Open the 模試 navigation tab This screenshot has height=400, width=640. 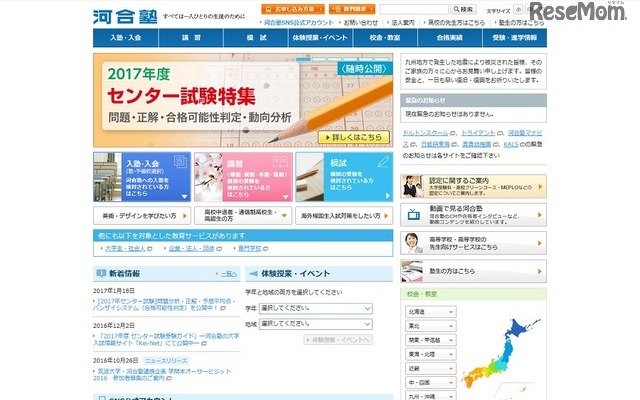256,38
